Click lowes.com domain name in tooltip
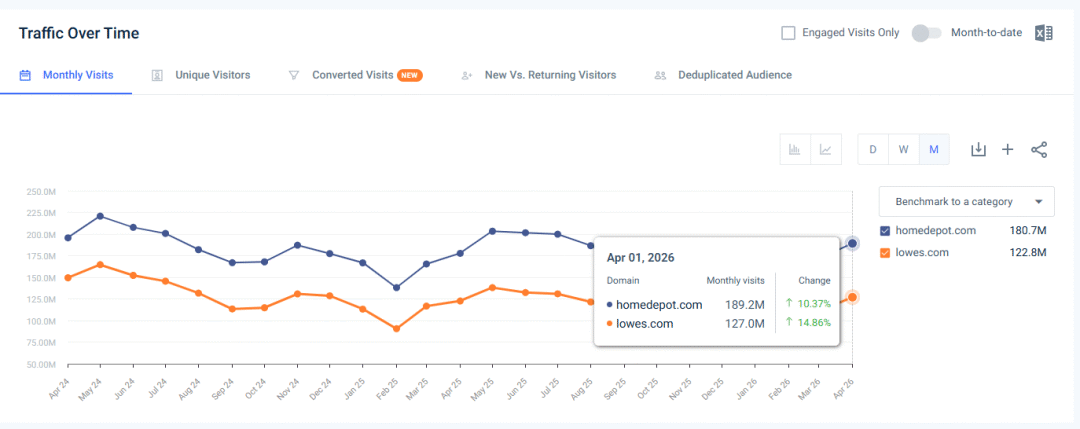1080x429 pixels. click(x=646, y=324)
